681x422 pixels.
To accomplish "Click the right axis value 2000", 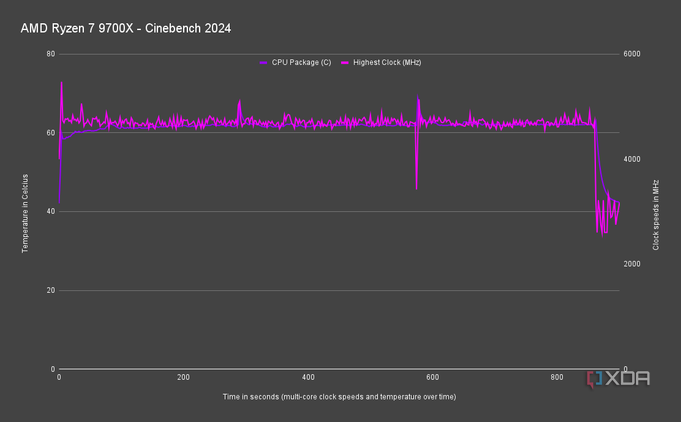I will (631, 264).
